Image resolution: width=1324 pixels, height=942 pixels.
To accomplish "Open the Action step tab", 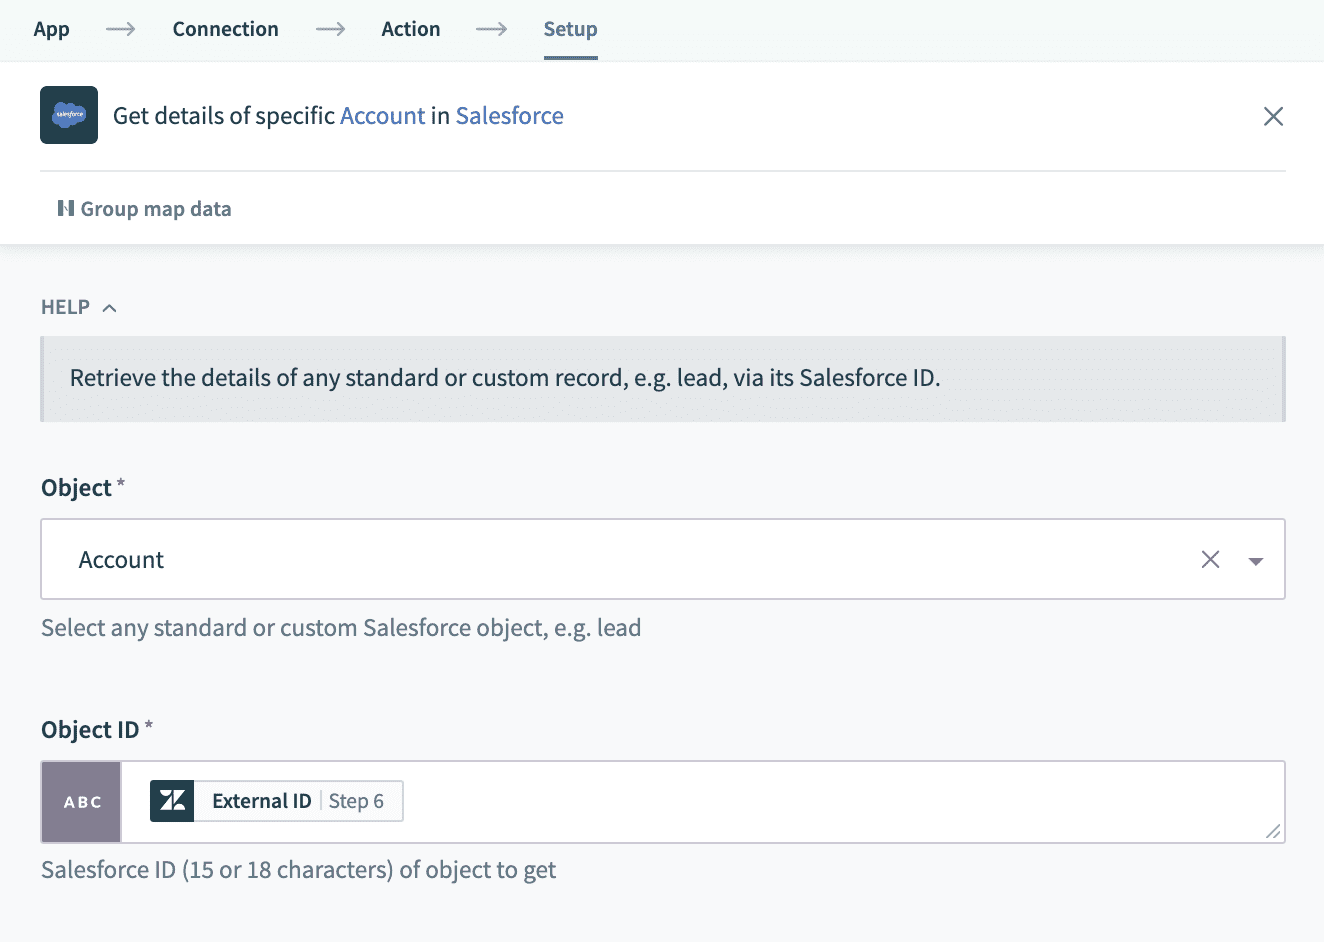I will click(x=410, y=29).
